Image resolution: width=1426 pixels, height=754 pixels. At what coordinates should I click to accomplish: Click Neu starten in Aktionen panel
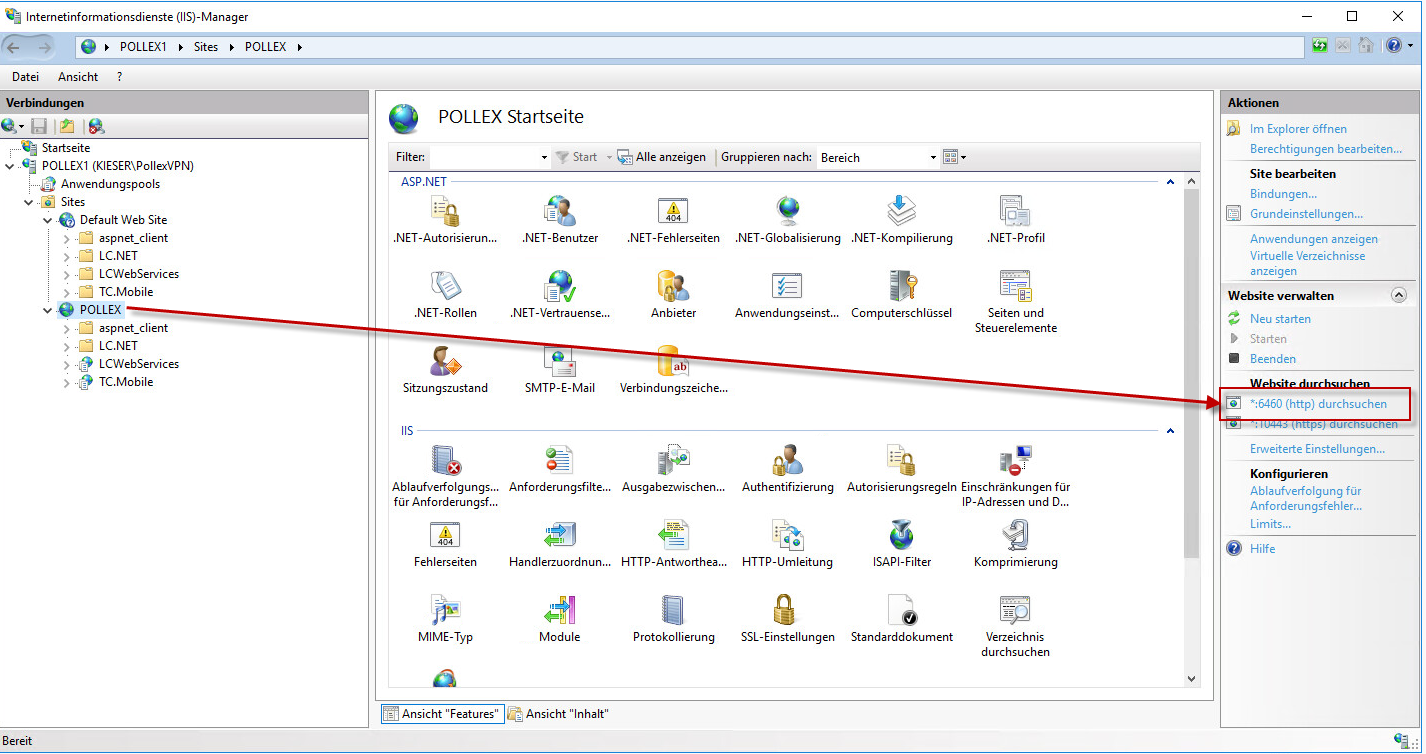click(1280, 319)
